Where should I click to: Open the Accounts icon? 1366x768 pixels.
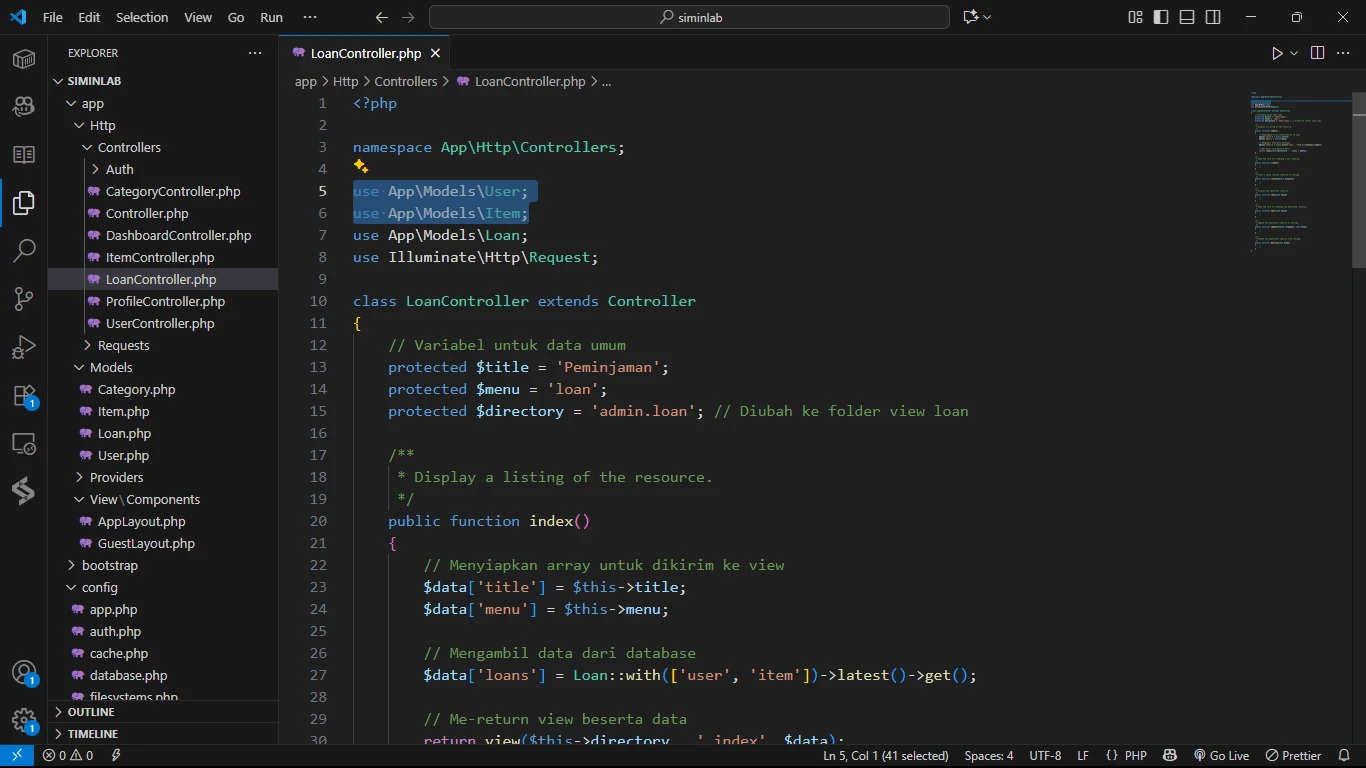pyautogui.click(x=24, y=672)
